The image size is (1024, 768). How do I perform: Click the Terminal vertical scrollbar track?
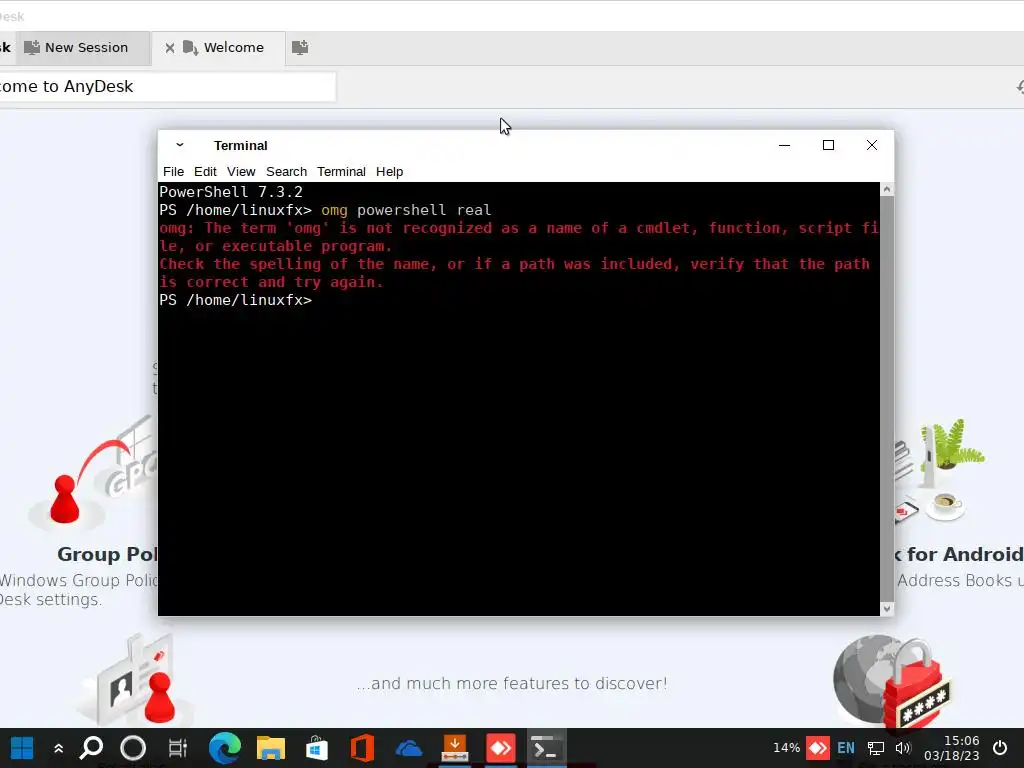pos(887,398)
